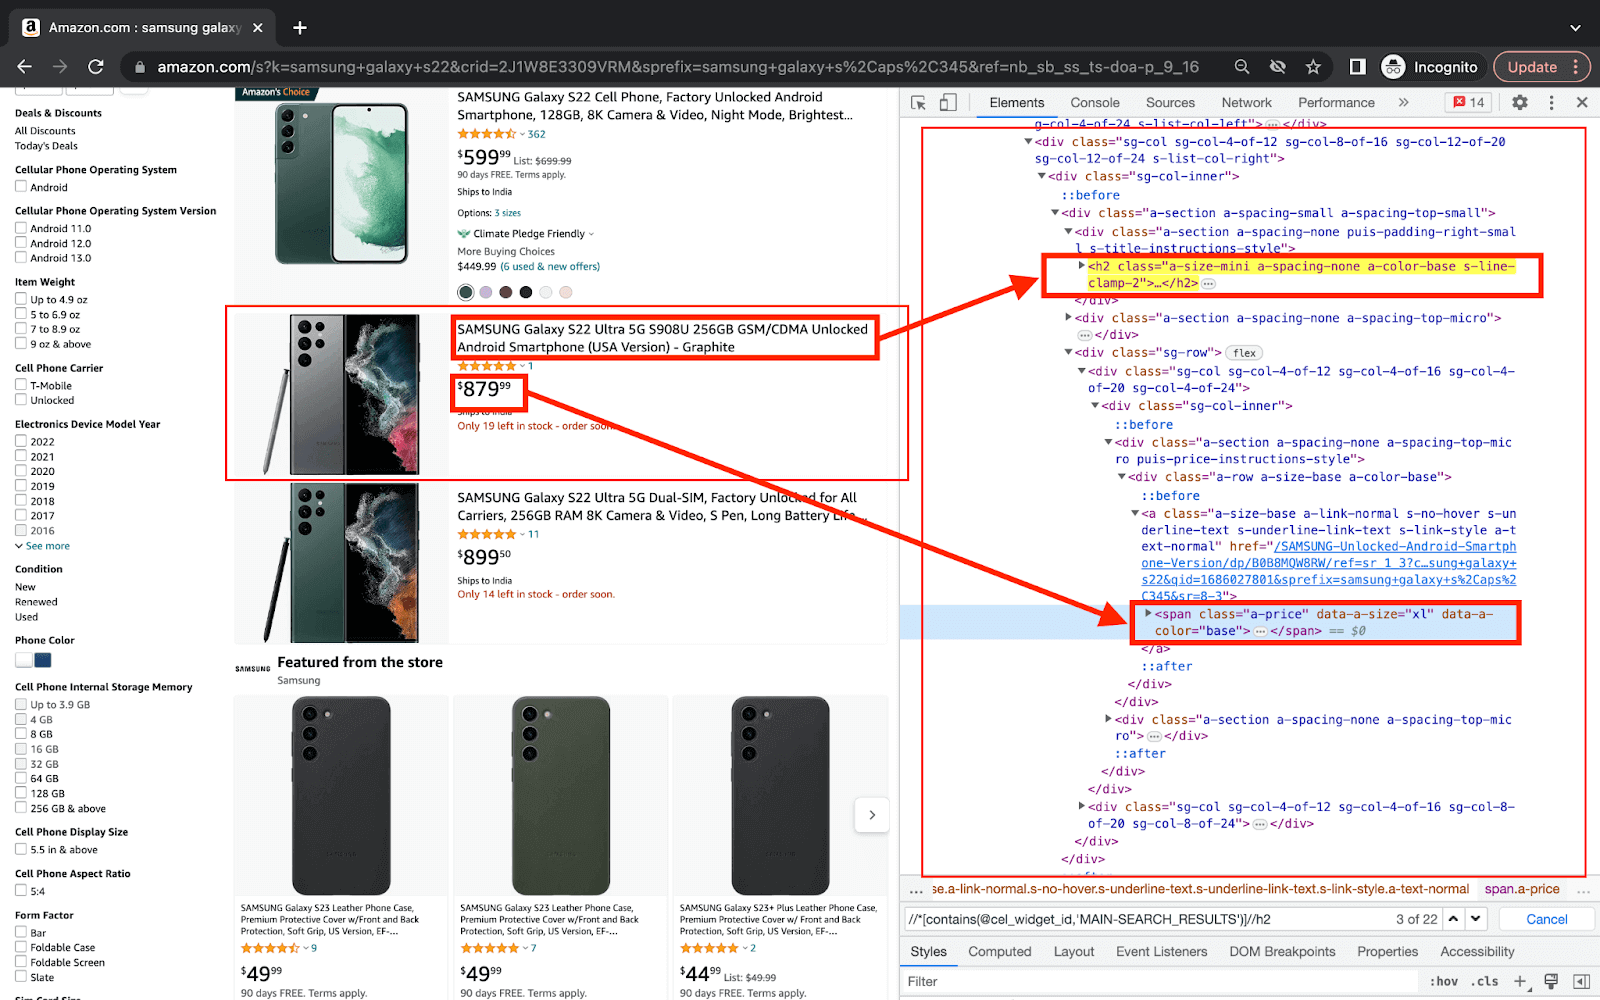The height and width of the screenshot is (1000, 1600).
Task: Open the Performance tab in DevTools
Action: point(1336,102)
